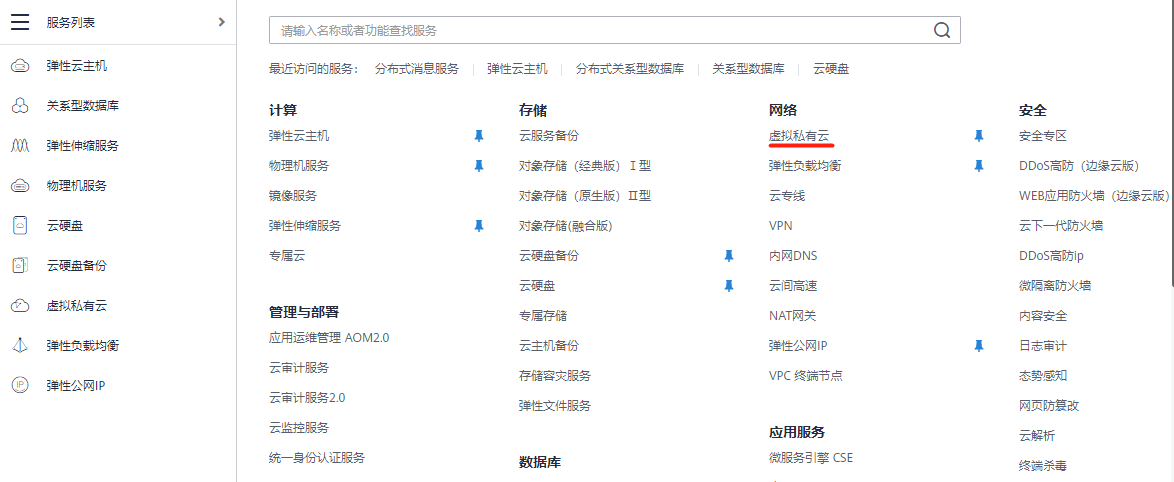Unpin 弹性负载均衡 in the 网络 list
The image size is (1174, 482).
point(979,166)
